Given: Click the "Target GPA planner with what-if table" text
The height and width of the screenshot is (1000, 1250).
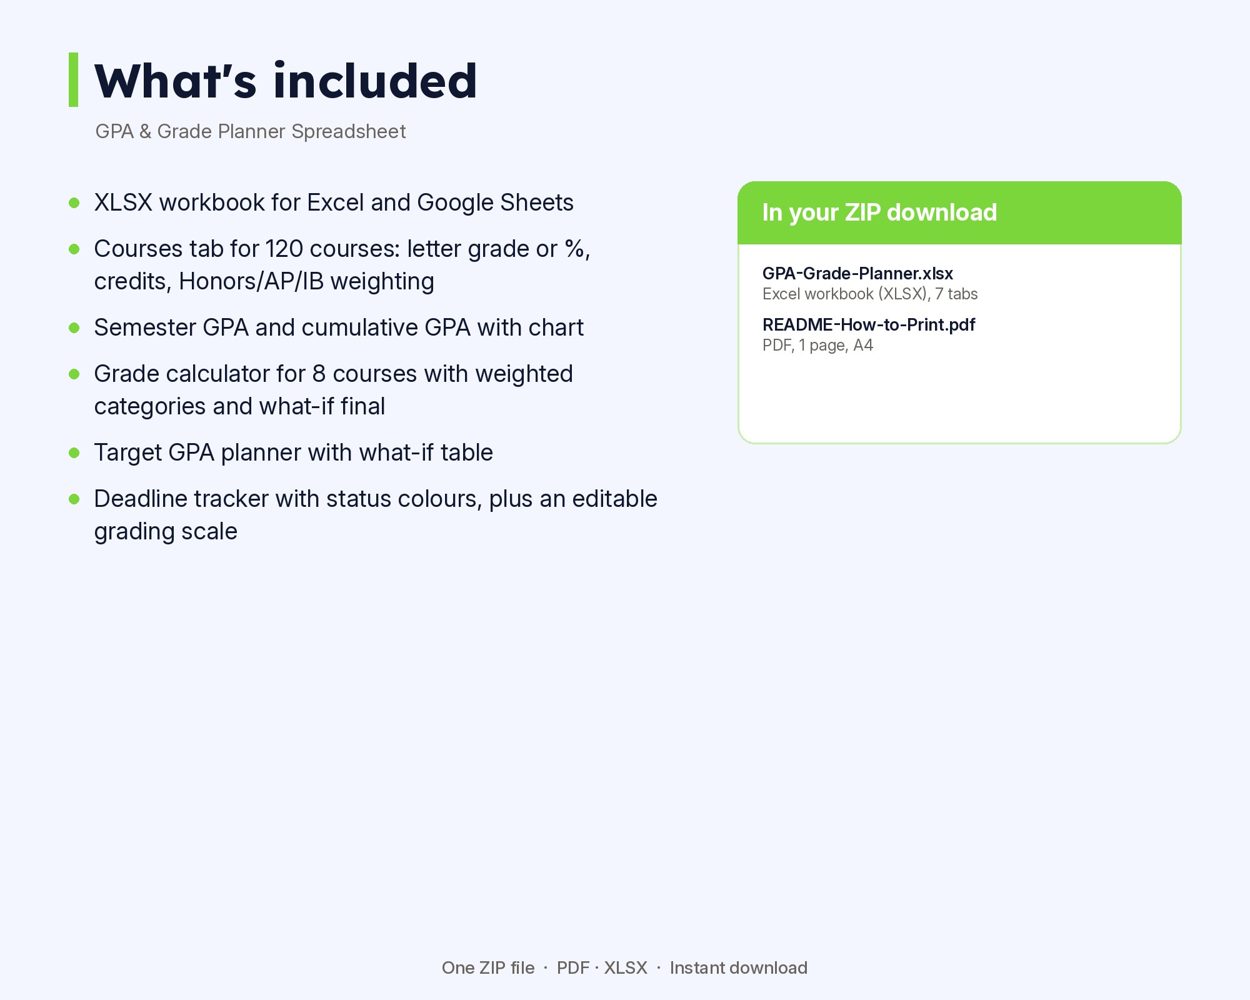Looking at the screenshot, I should click(x=293, y=453).
